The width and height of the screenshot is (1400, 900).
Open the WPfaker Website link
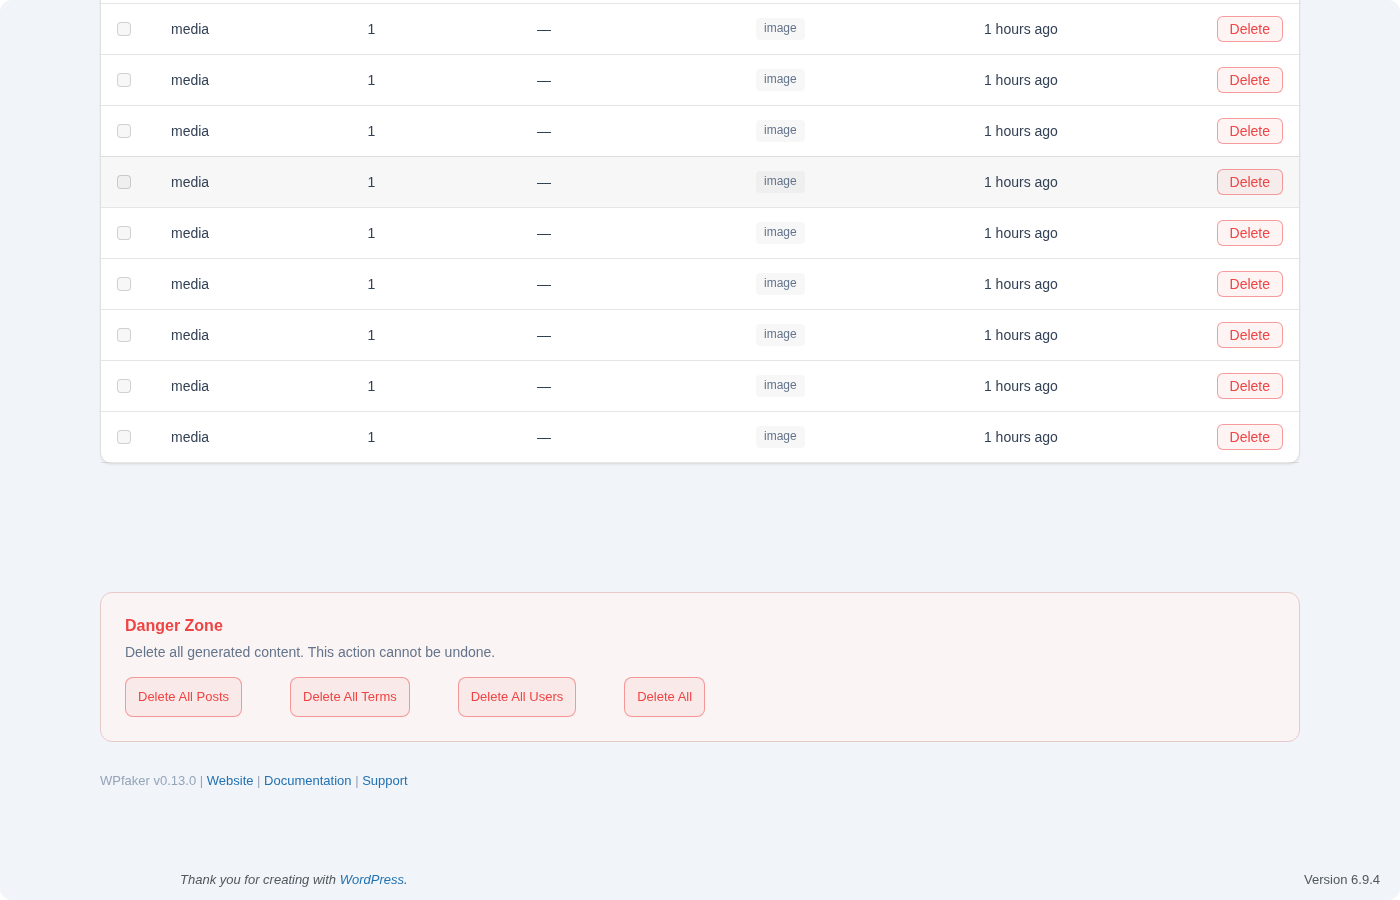230,781
